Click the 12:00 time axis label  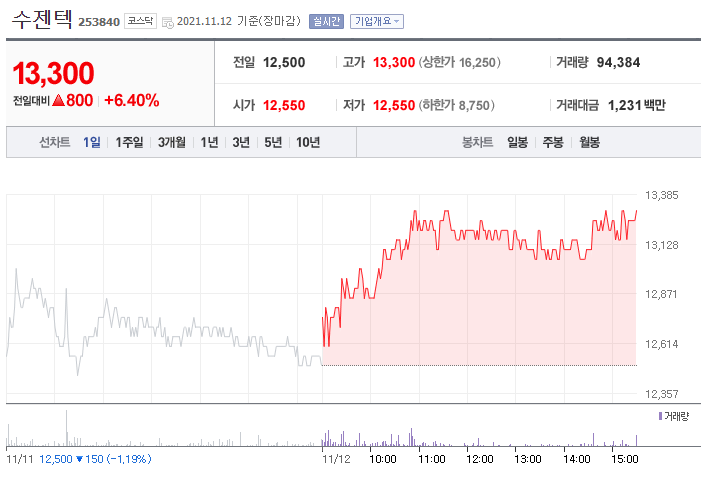pos(480,459)
